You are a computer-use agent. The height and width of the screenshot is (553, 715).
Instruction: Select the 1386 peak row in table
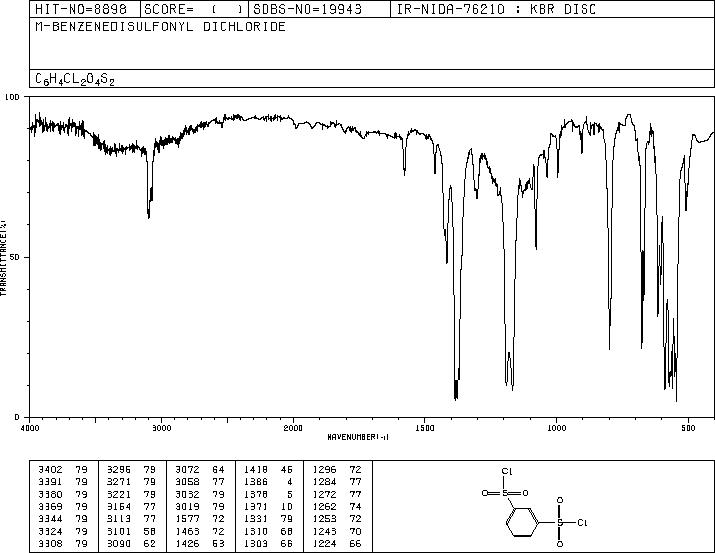(x=269, y=482)
